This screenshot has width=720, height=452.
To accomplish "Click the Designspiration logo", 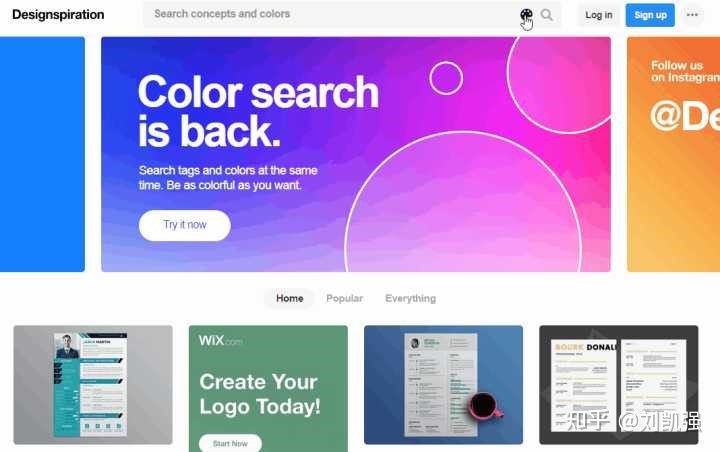I will click(58, 14).
